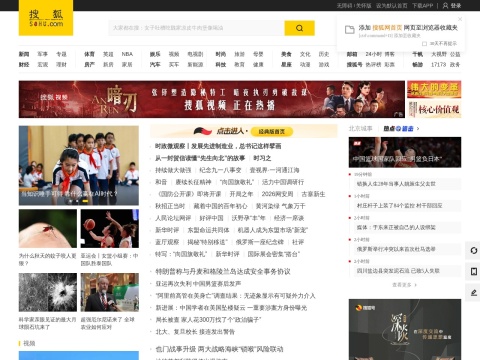Open the 电视剧 channel link

195,54
